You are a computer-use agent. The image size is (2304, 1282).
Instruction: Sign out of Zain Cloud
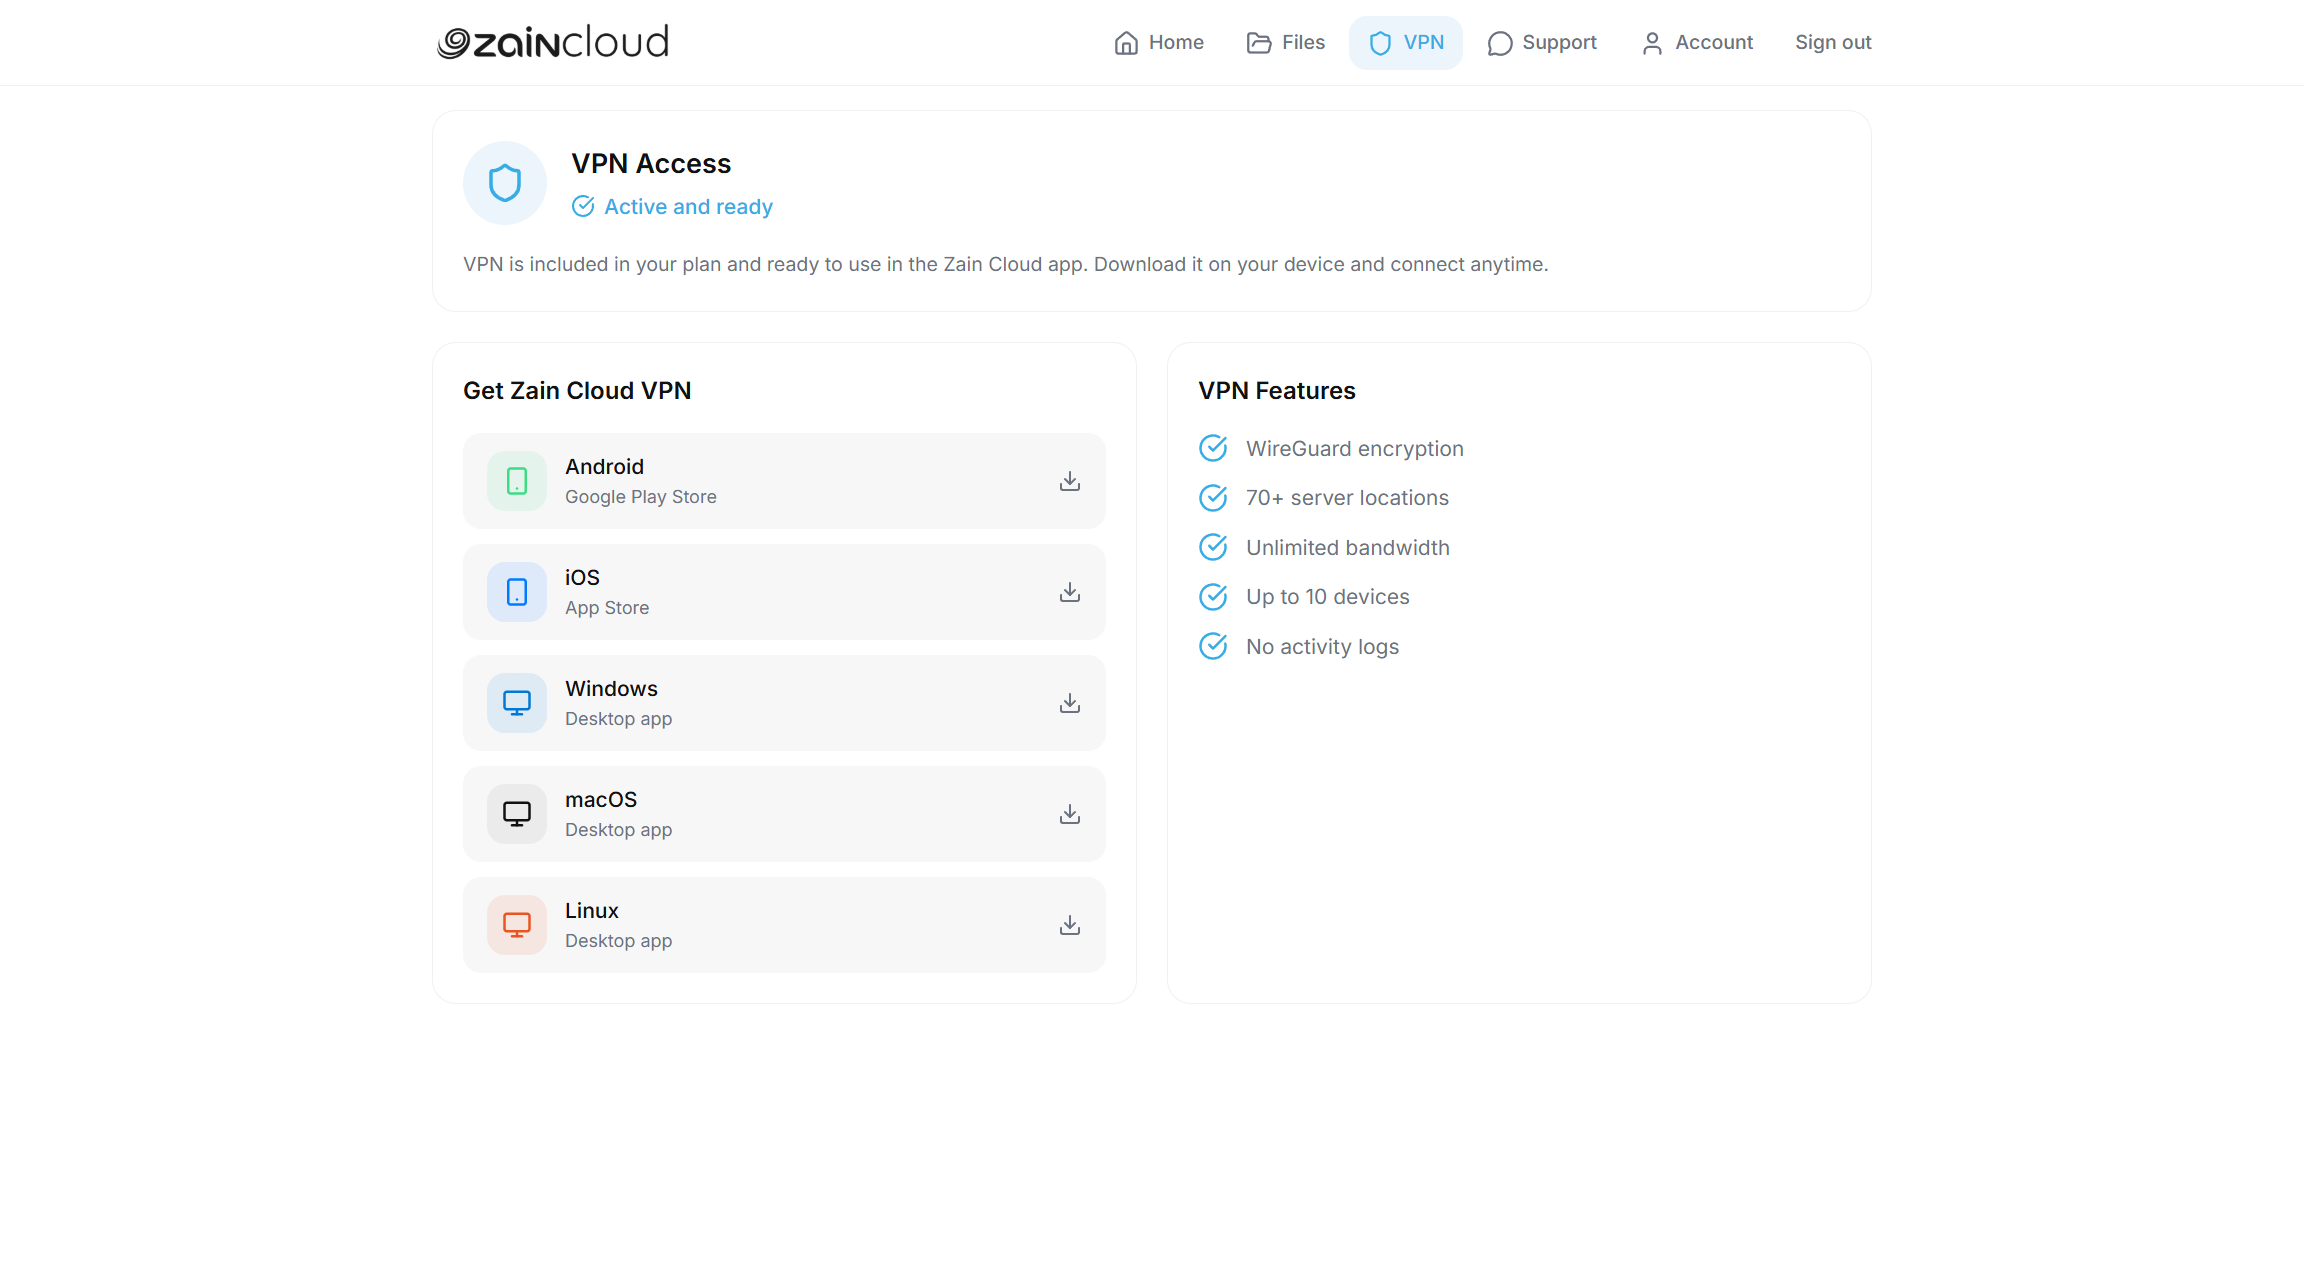click(x=1833, y=43)
